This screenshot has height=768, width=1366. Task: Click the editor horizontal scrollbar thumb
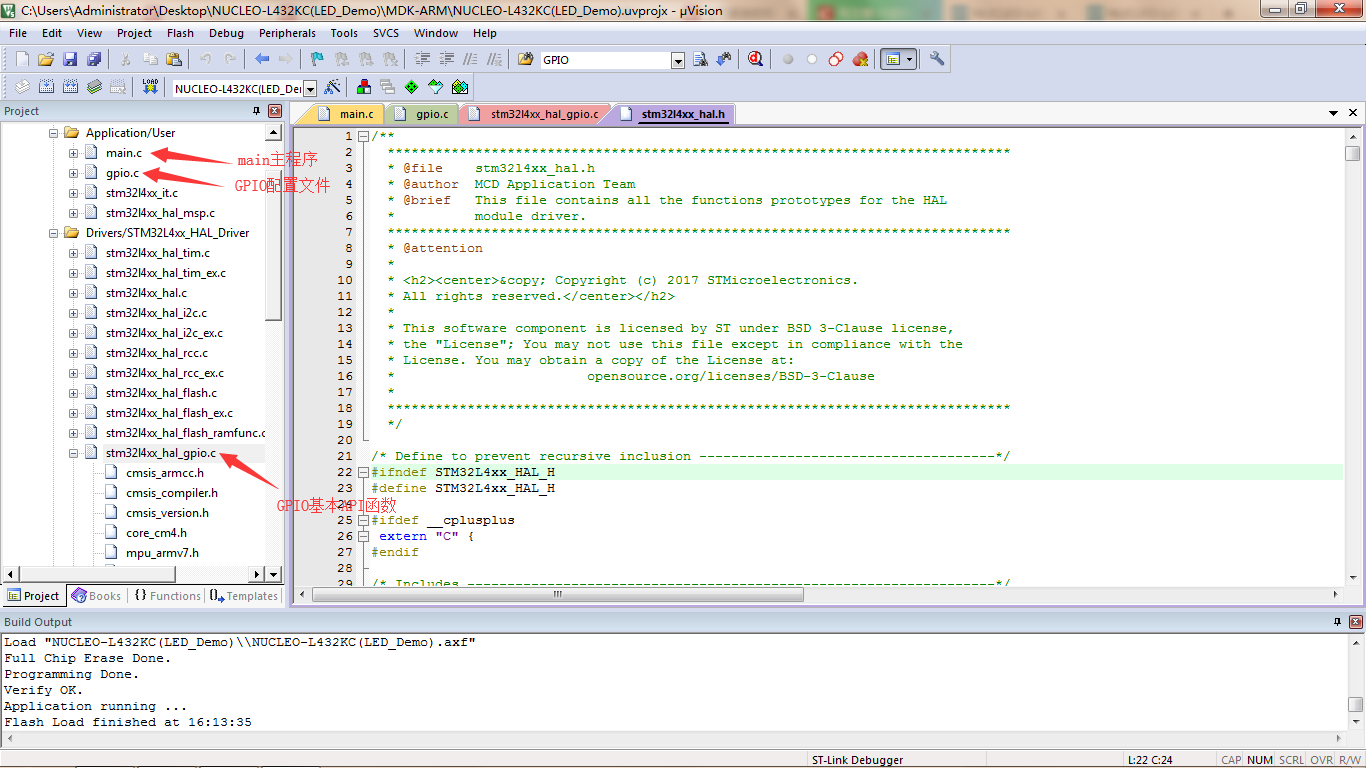click(558, 594)
